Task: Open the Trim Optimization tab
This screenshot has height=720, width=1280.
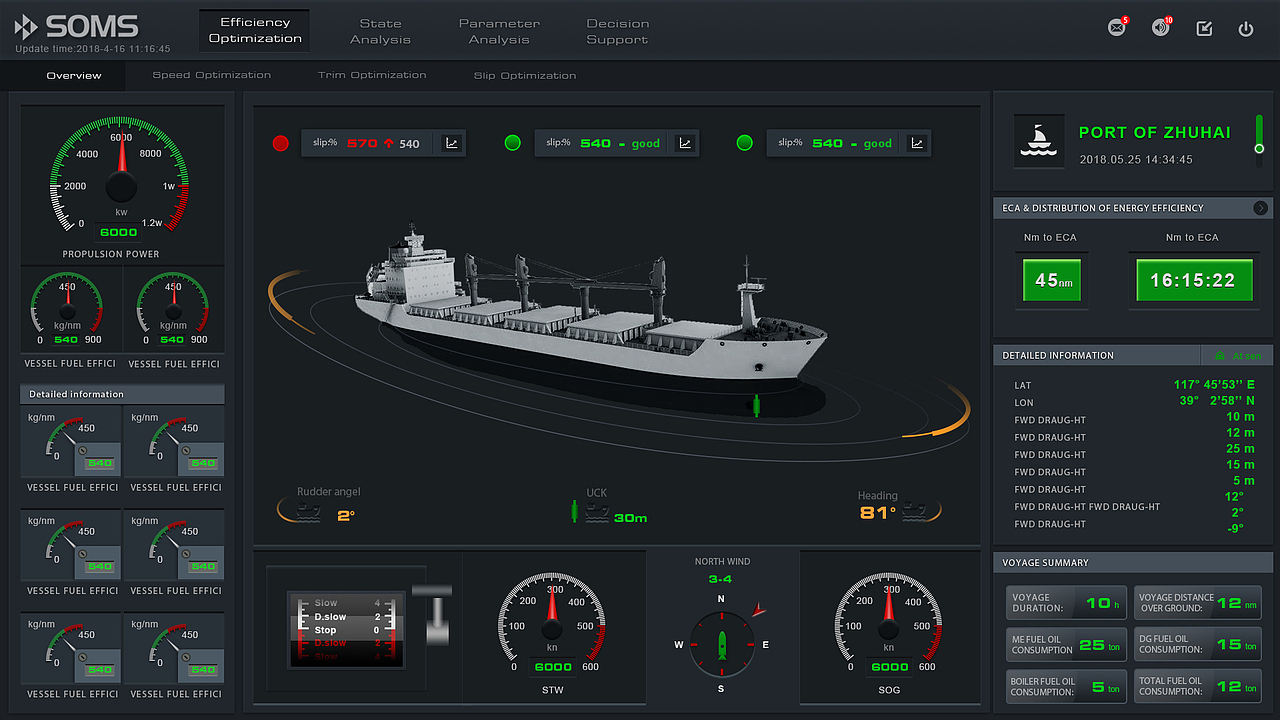Action: click(372, 75)
